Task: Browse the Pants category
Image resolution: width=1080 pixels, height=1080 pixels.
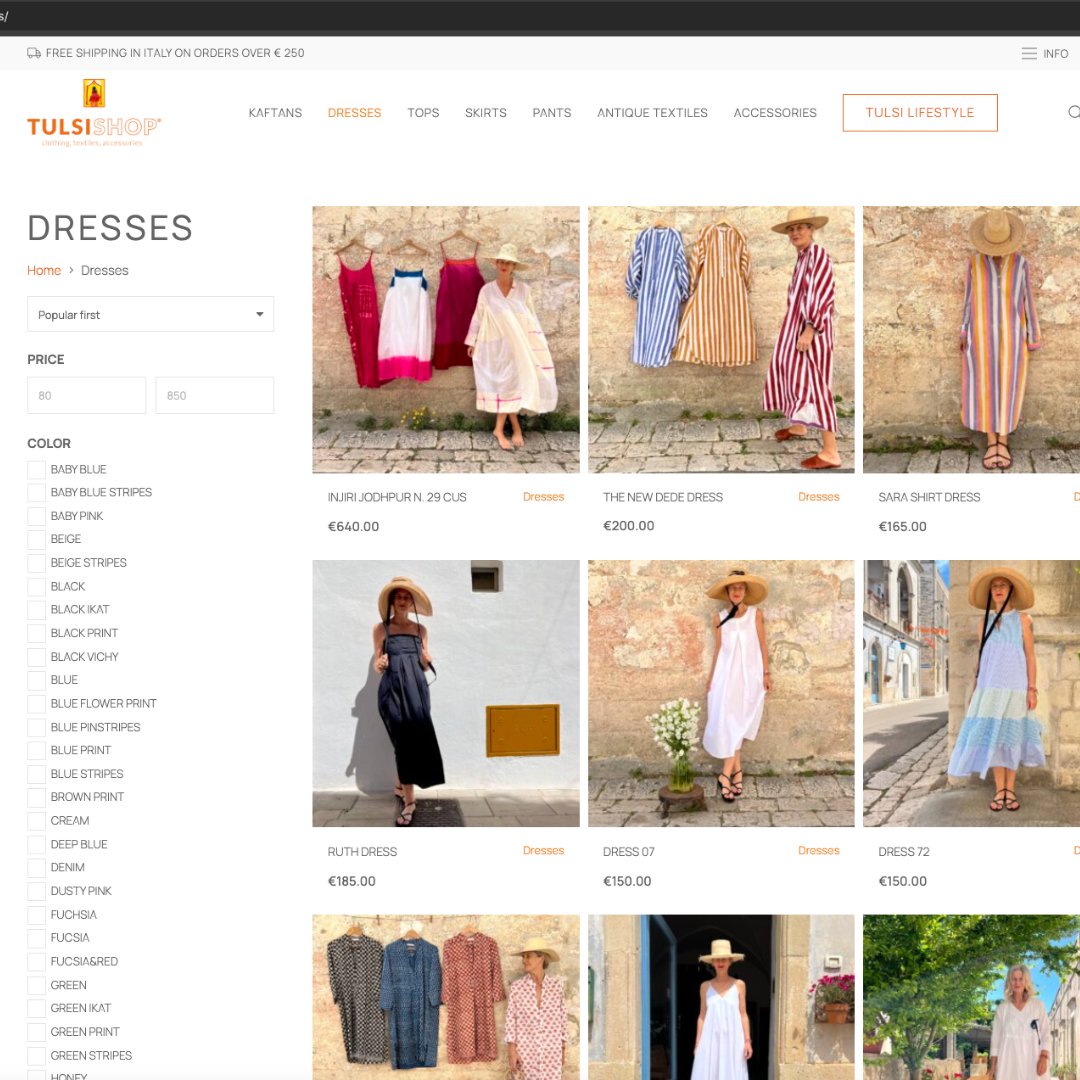Action: [552, 113]
